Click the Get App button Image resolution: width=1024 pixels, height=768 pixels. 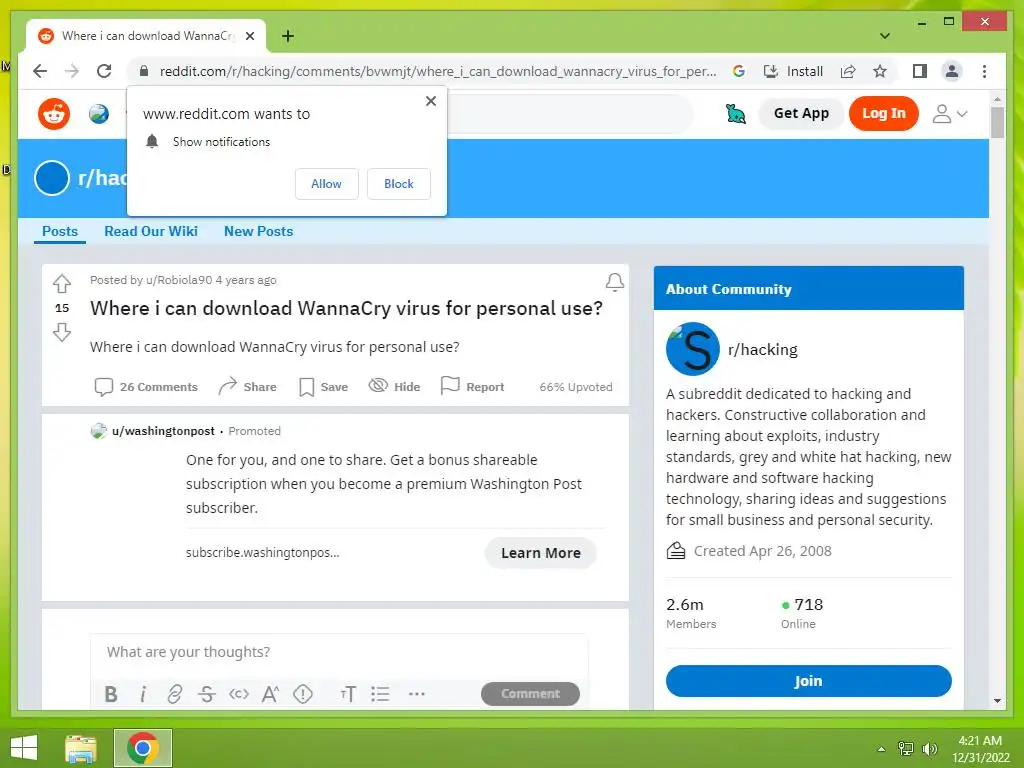tap(801, 113)
